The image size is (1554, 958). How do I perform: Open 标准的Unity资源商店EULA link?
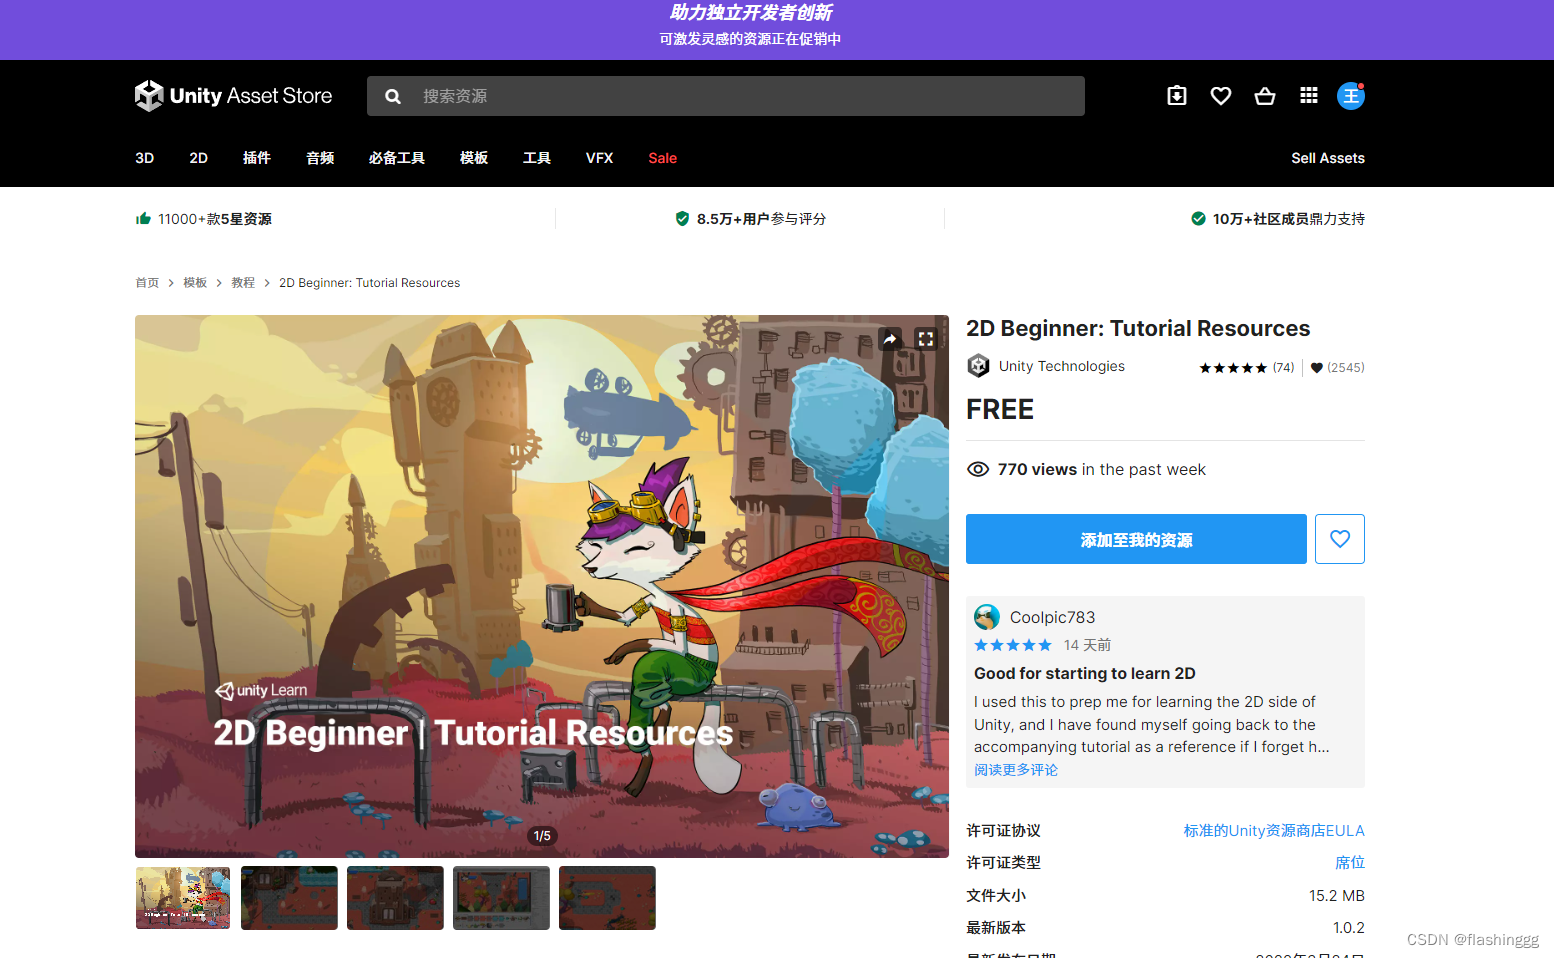(x=1274, y=831)
